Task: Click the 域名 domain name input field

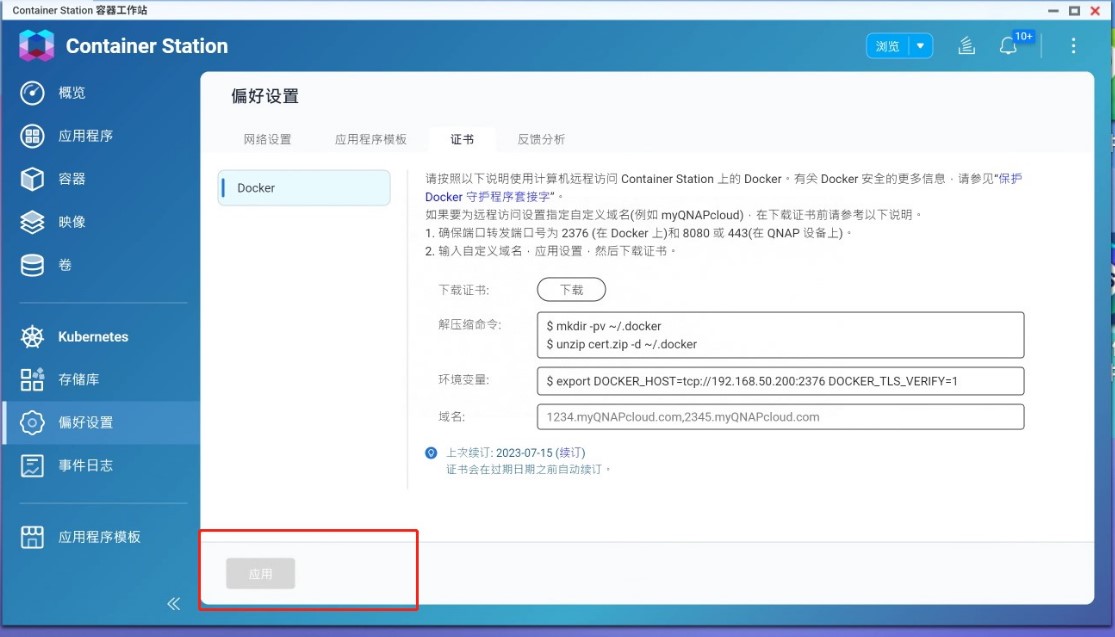Action: [780, 417]
